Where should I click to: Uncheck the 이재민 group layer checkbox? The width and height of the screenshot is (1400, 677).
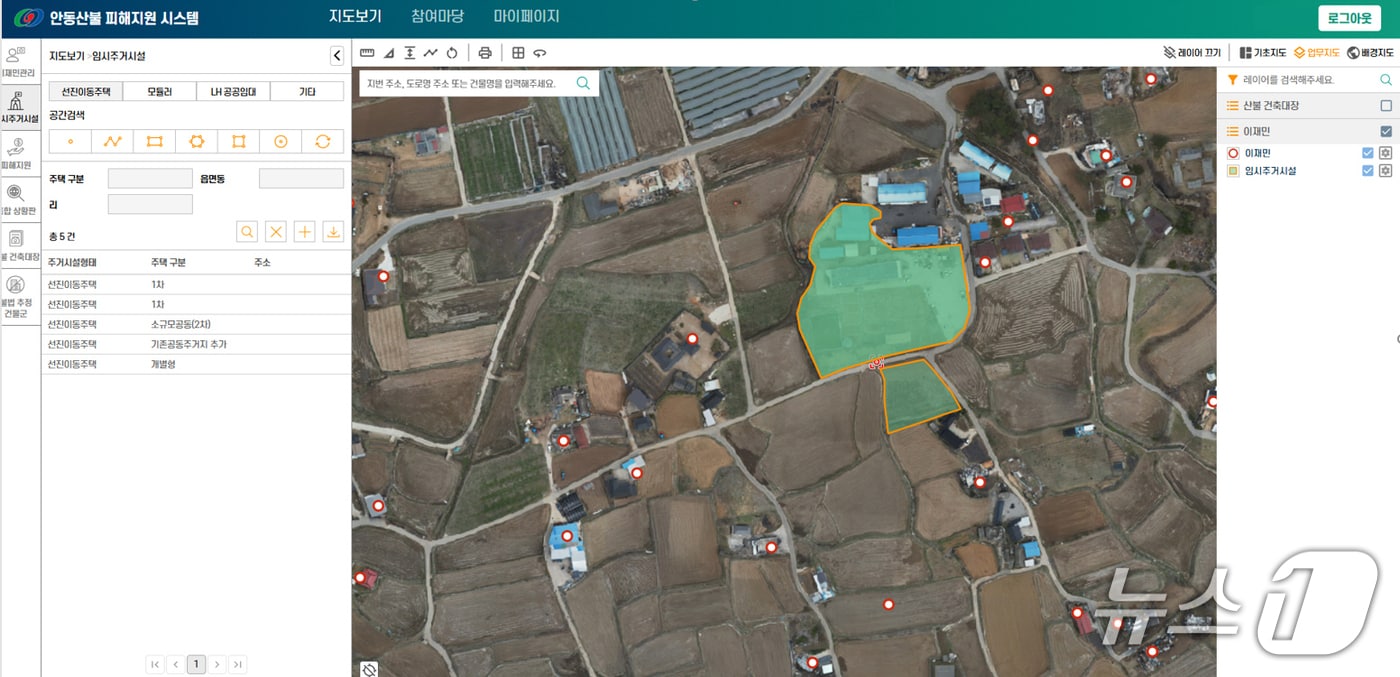pyautogui.click(x=1385, y=132)
